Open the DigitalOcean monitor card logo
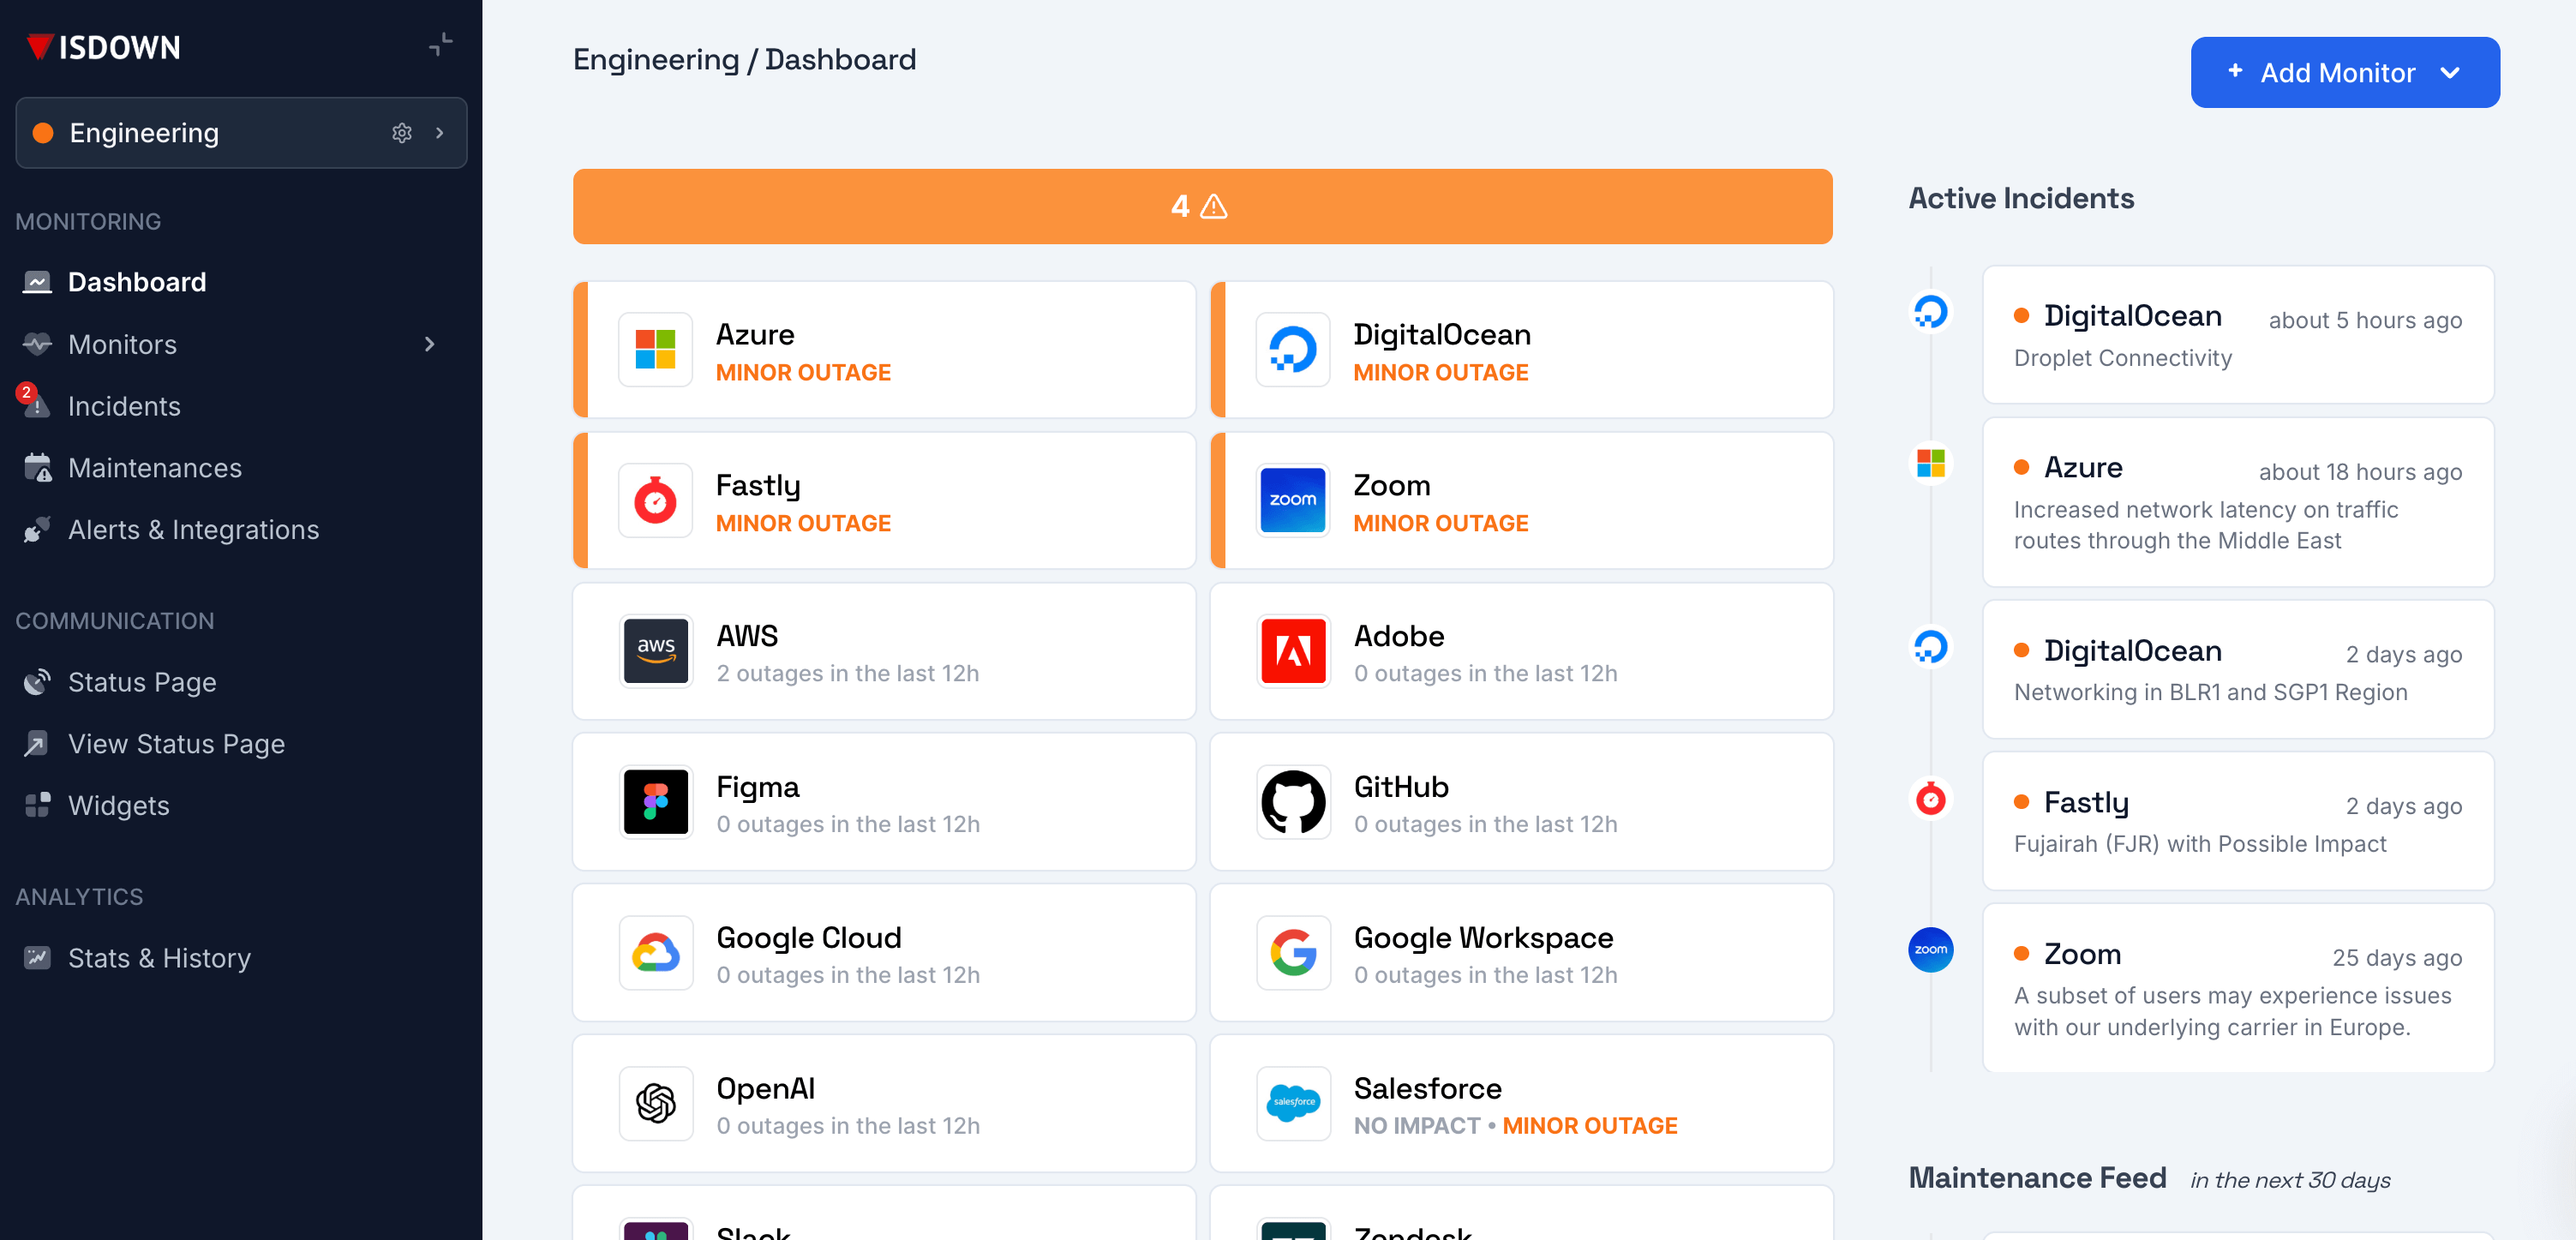This screenshot has height=1240, width=2576. (1293, 350)
